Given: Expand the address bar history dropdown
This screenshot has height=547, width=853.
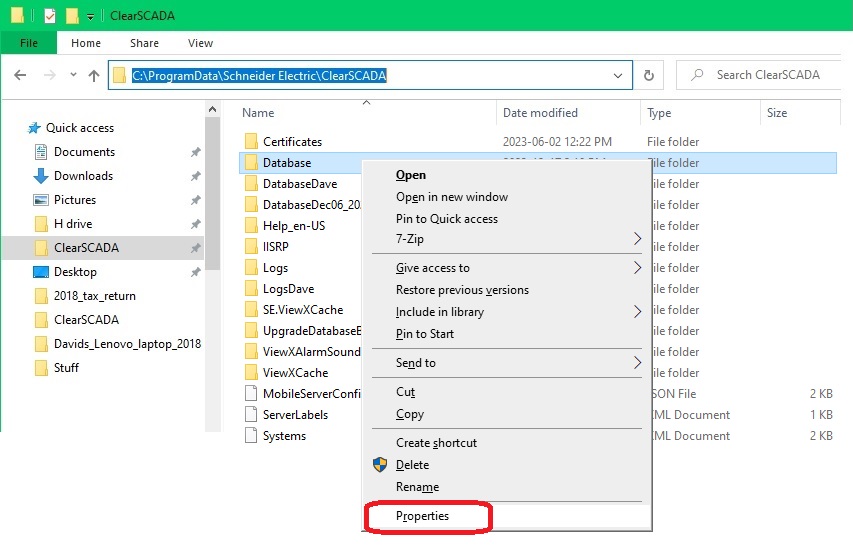Looking at the screenshot, I should (x=618, y=76).
